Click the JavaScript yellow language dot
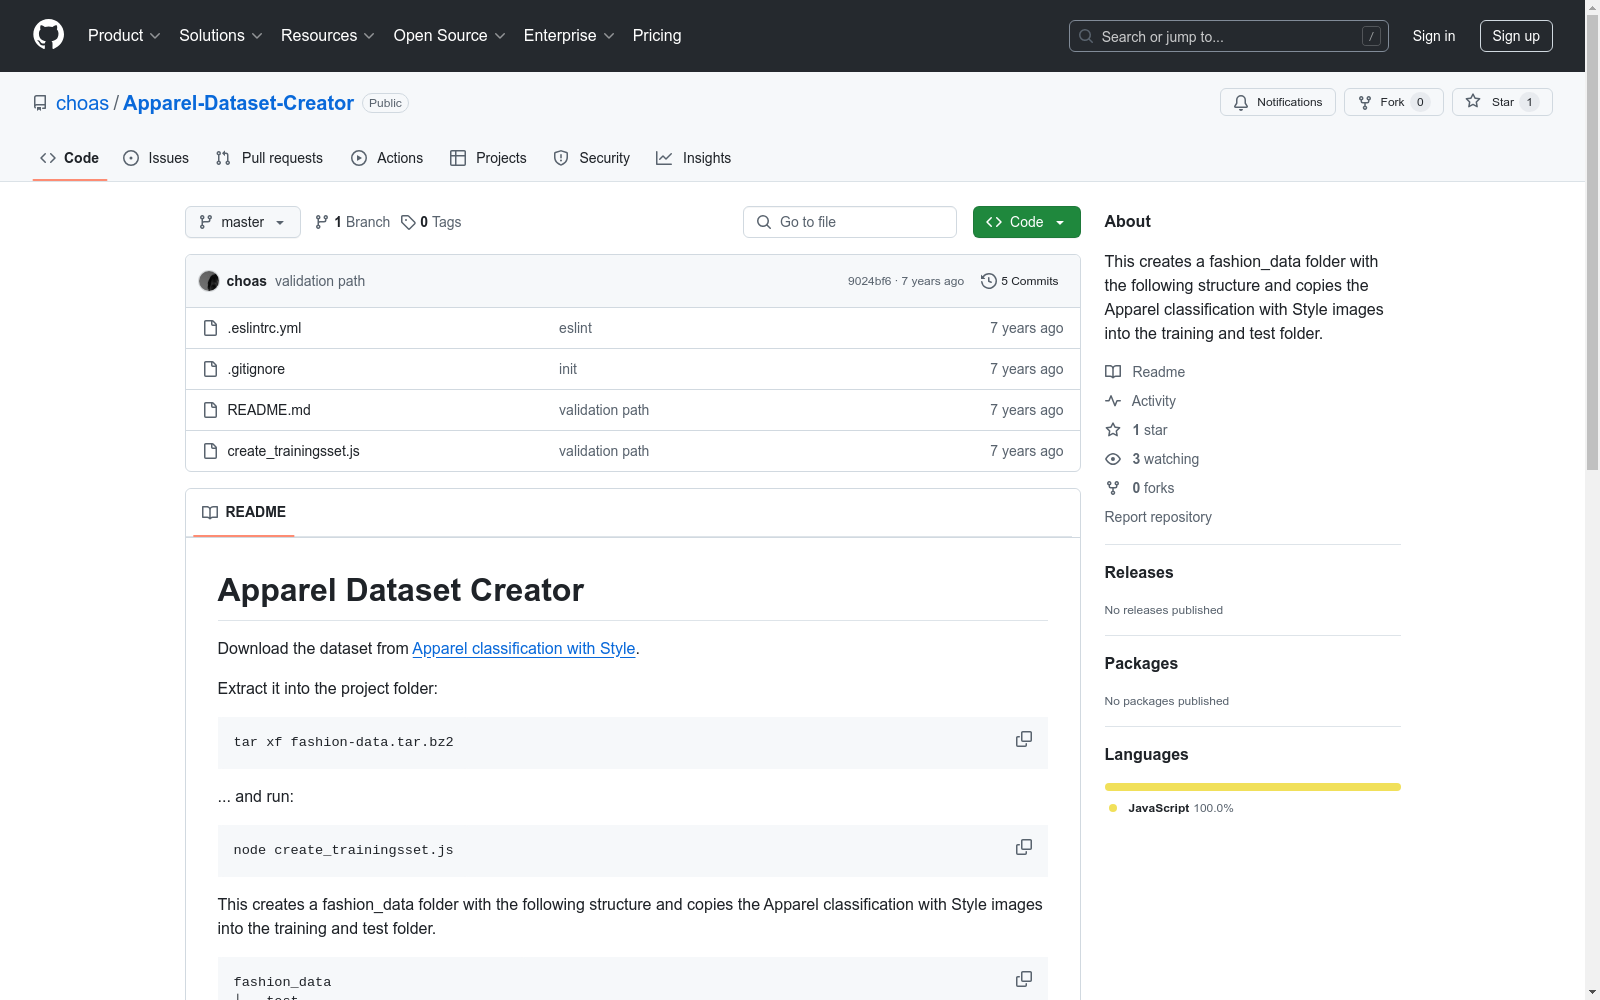 (x=1113, y=808)
